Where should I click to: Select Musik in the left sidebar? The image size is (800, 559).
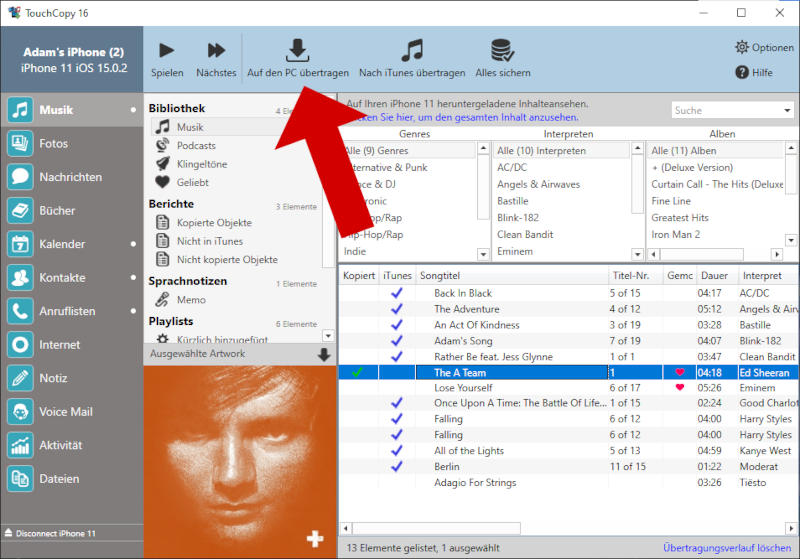point(71,110)
